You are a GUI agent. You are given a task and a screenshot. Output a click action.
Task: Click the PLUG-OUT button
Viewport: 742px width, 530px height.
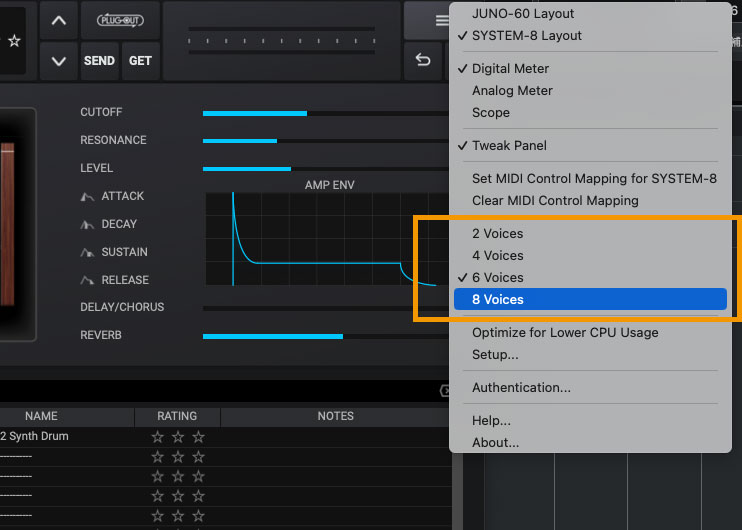pyautogui.click(x=120, y=20)
